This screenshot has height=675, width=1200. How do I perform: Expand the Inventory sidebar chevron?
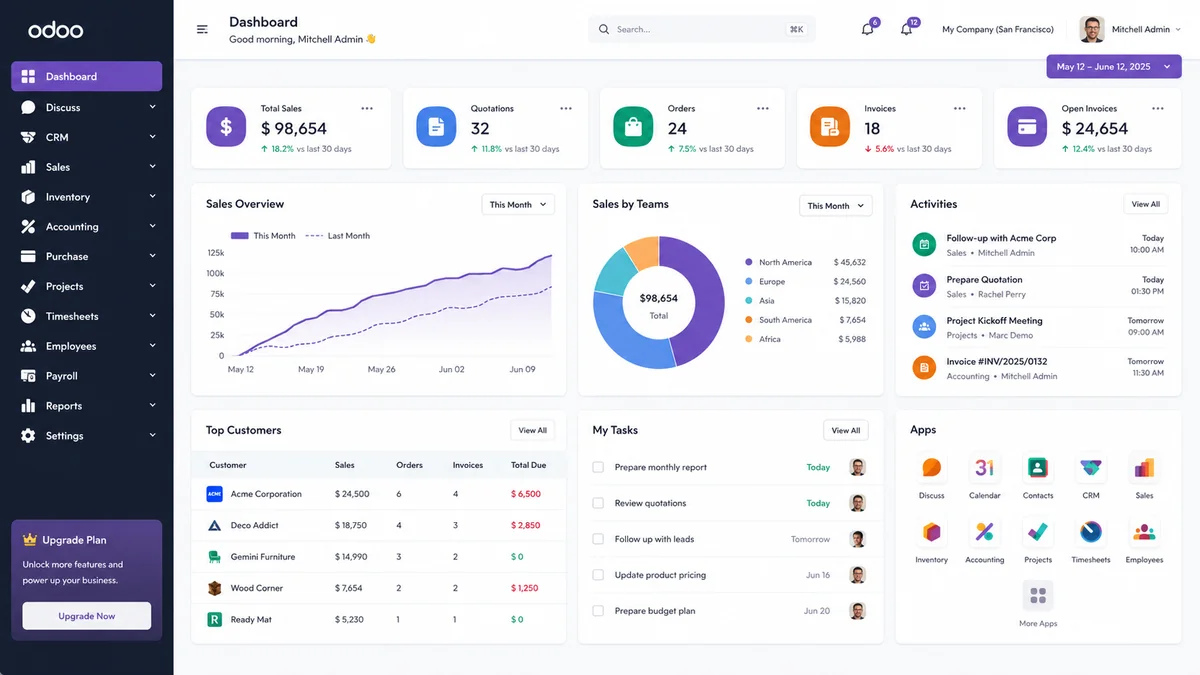coord(153,197)
